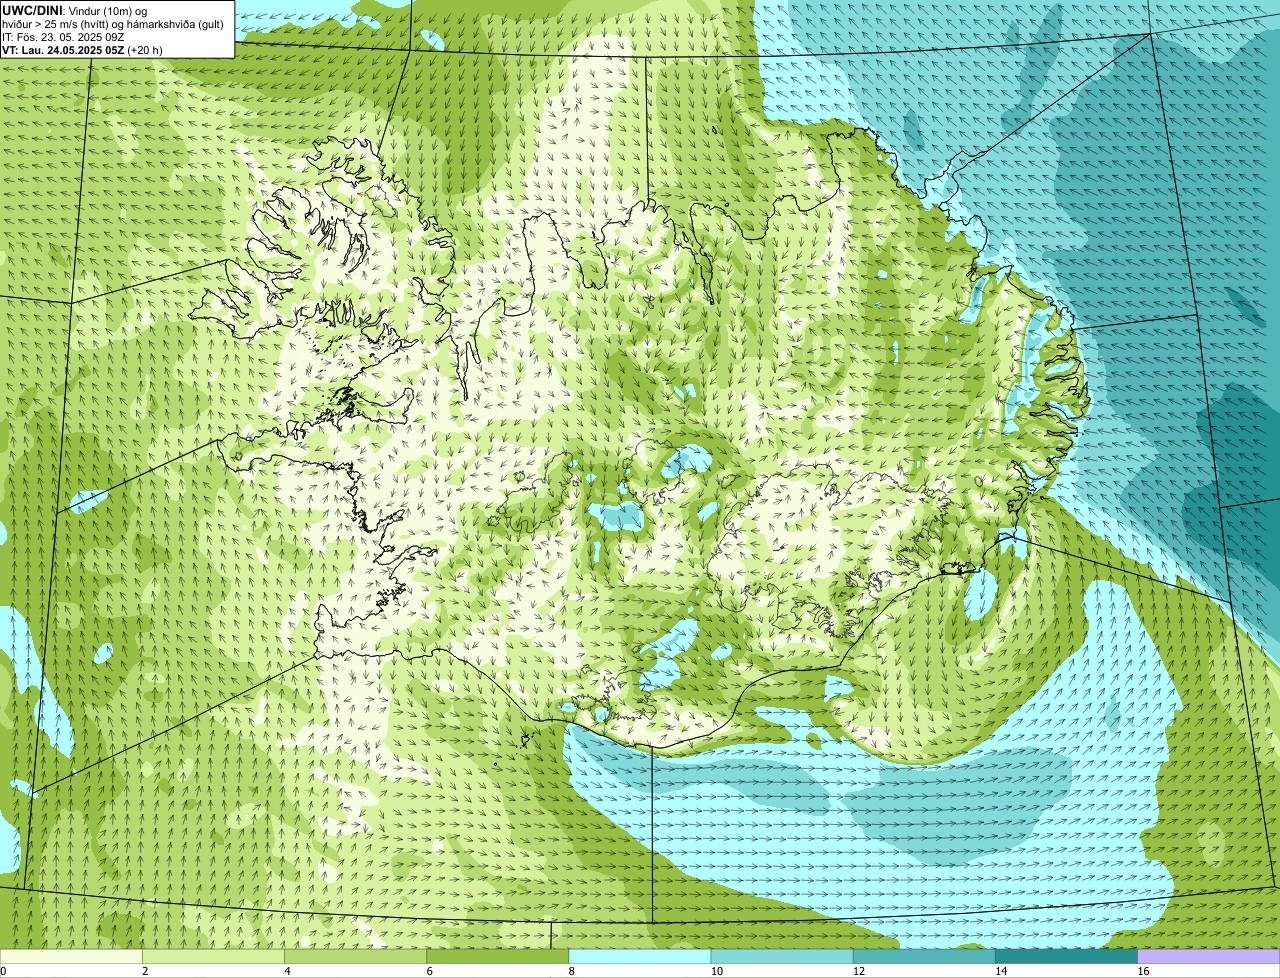Choose the purple legend swatch above 16
1280x978 pixels.
point(1208,956)
